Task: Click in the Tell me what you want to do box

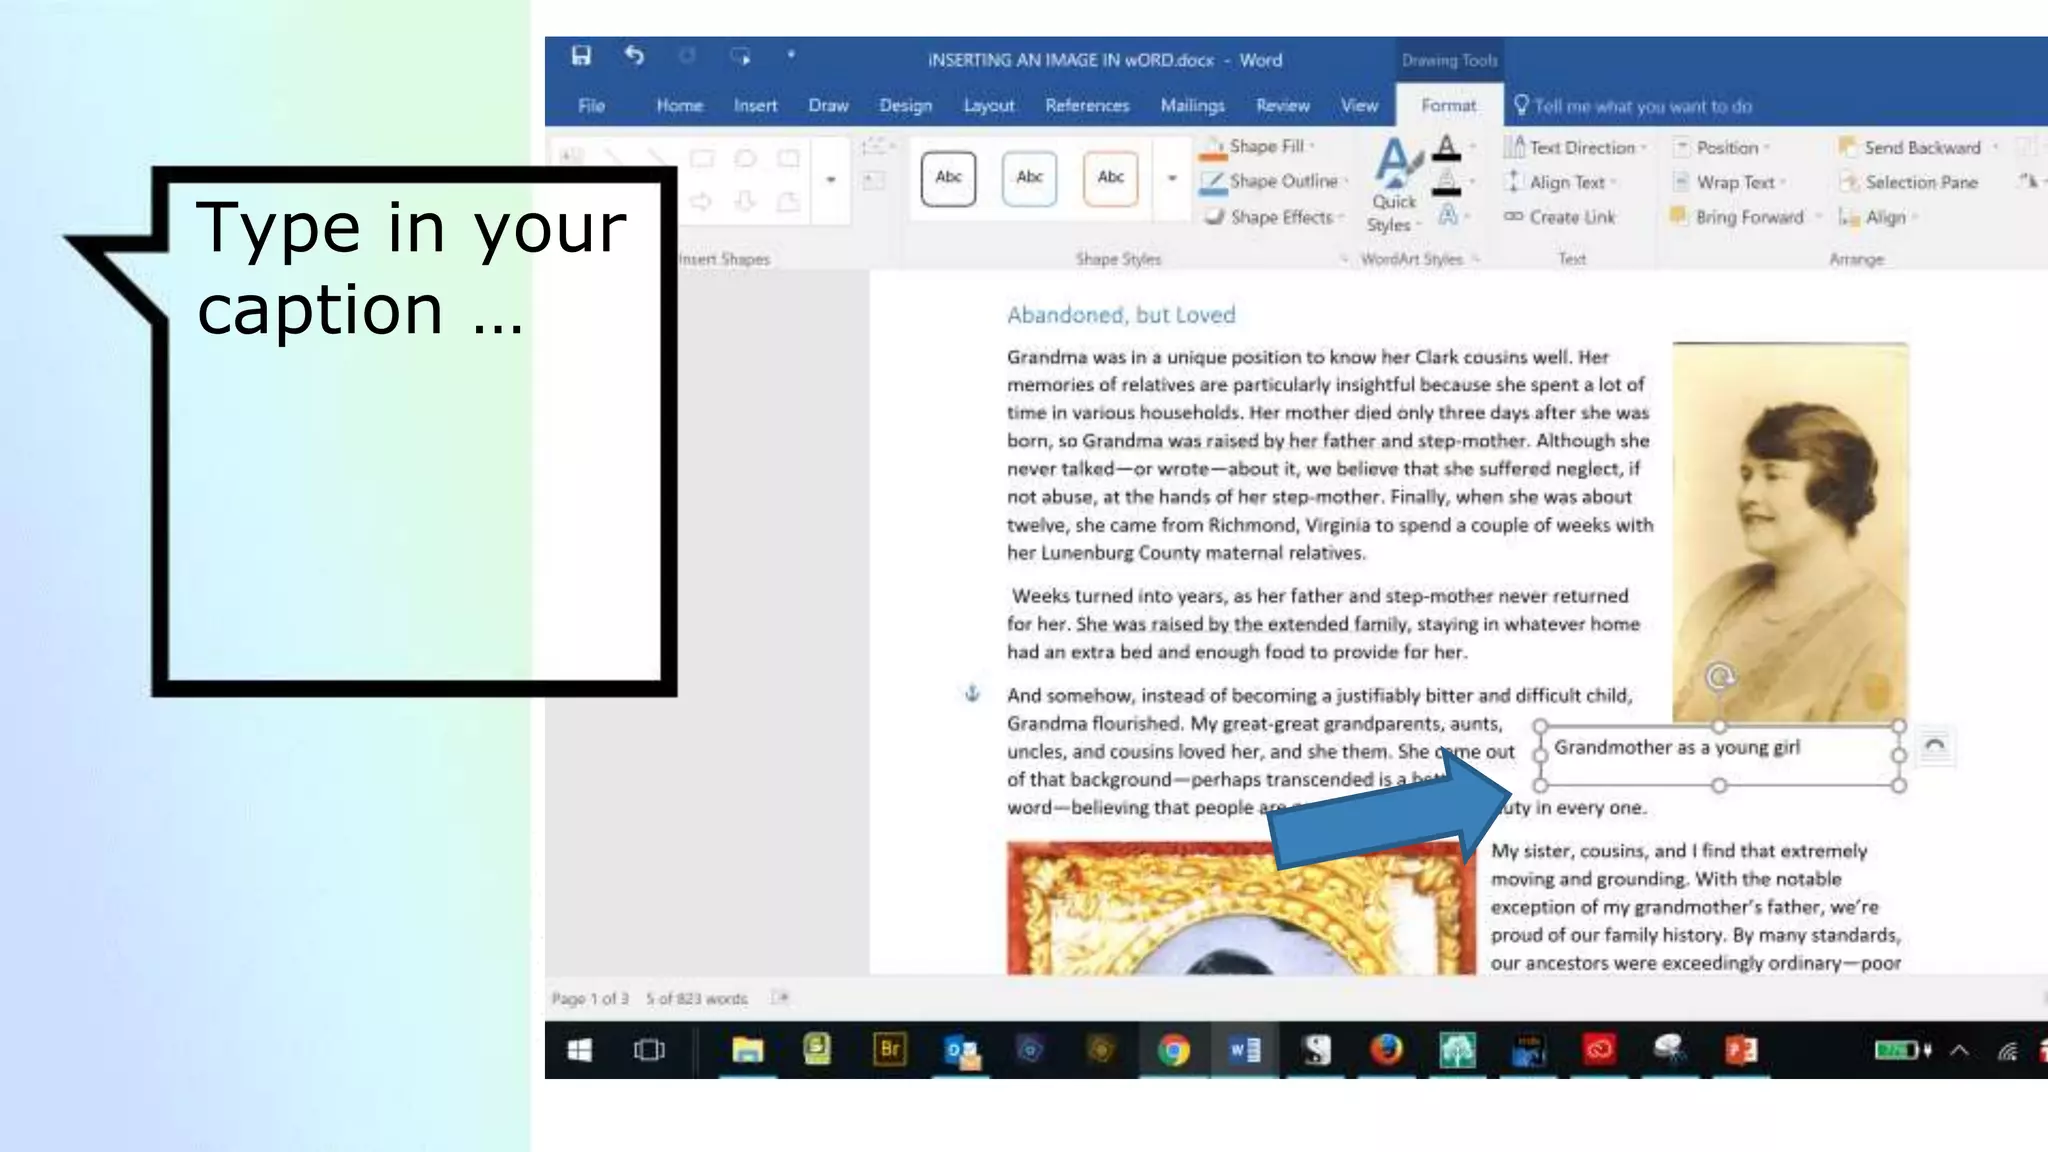Action: (1642, 106)
